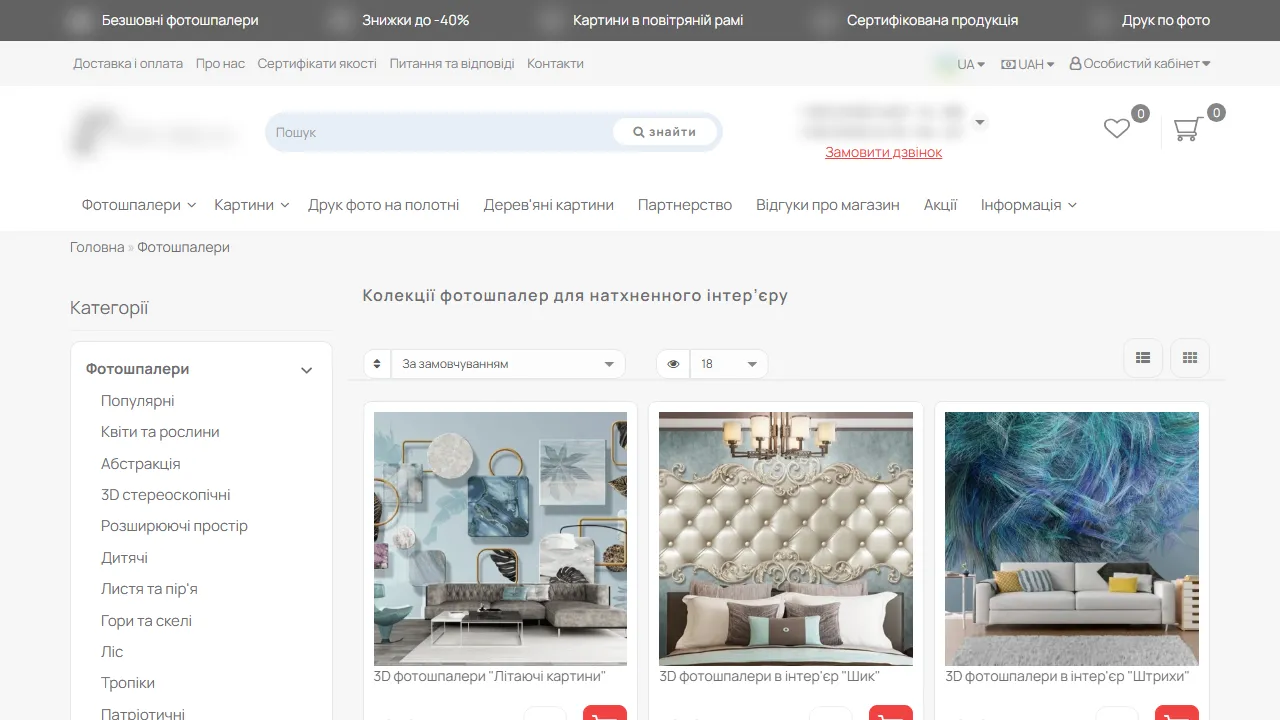Open the items-per-page dropdown showing 18

click(729, 364)
